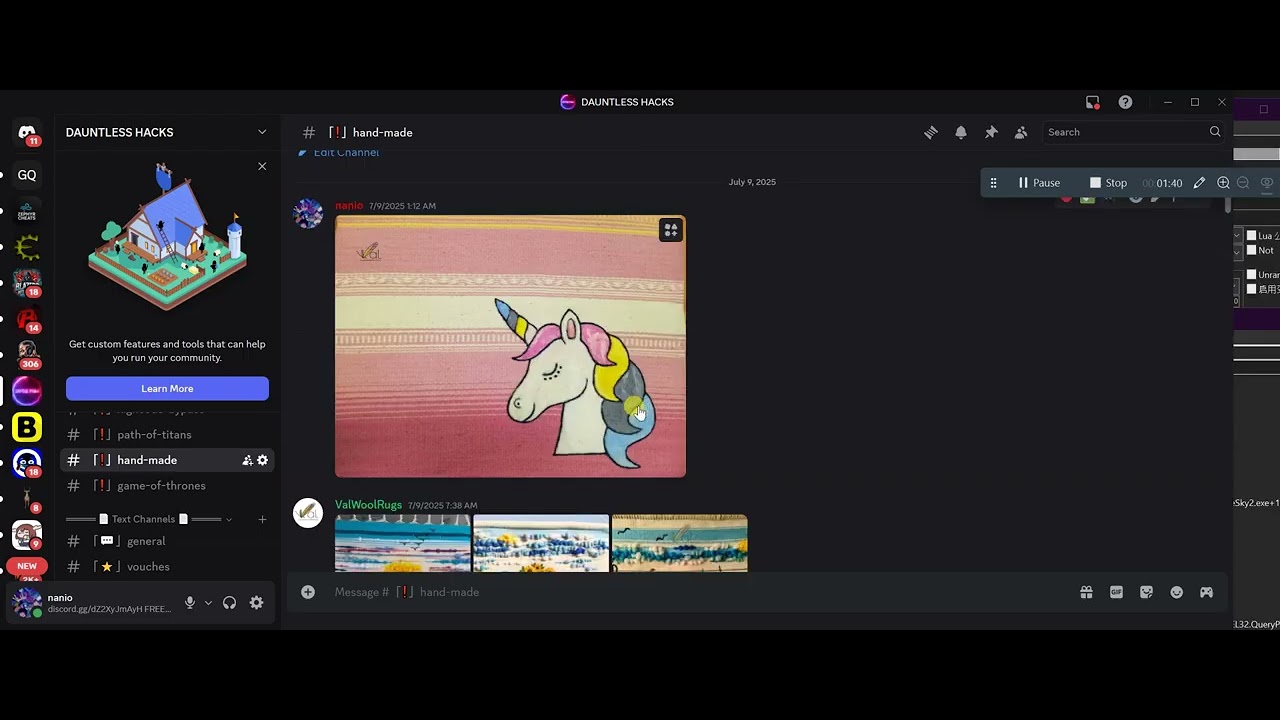Open the sticker picker
Screen dimensions: 1280x720
(1147, 592)
